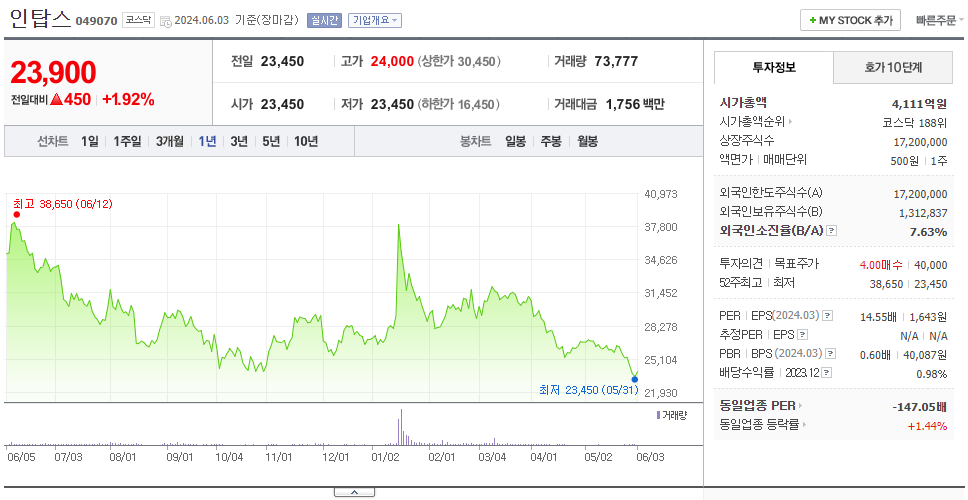Select 5년 line chart period
Image resolution: width=968 pixels, height=500 pixels.
coord(271,141)
